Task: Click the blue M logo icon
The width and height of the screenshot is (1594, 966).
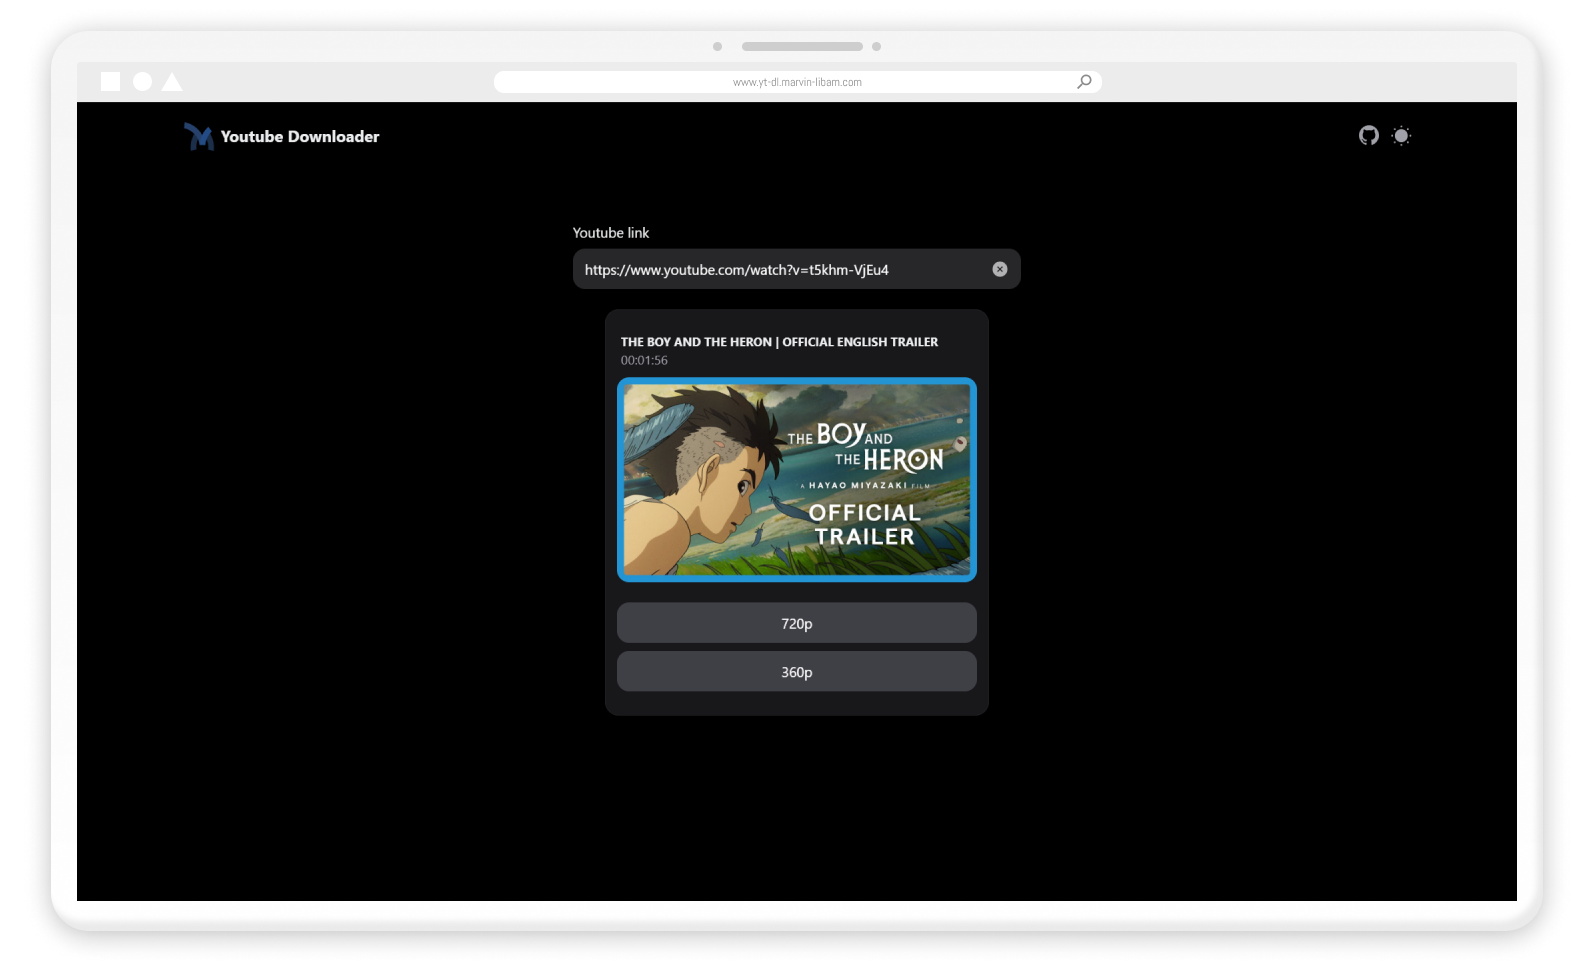Action: coord(199,136)
